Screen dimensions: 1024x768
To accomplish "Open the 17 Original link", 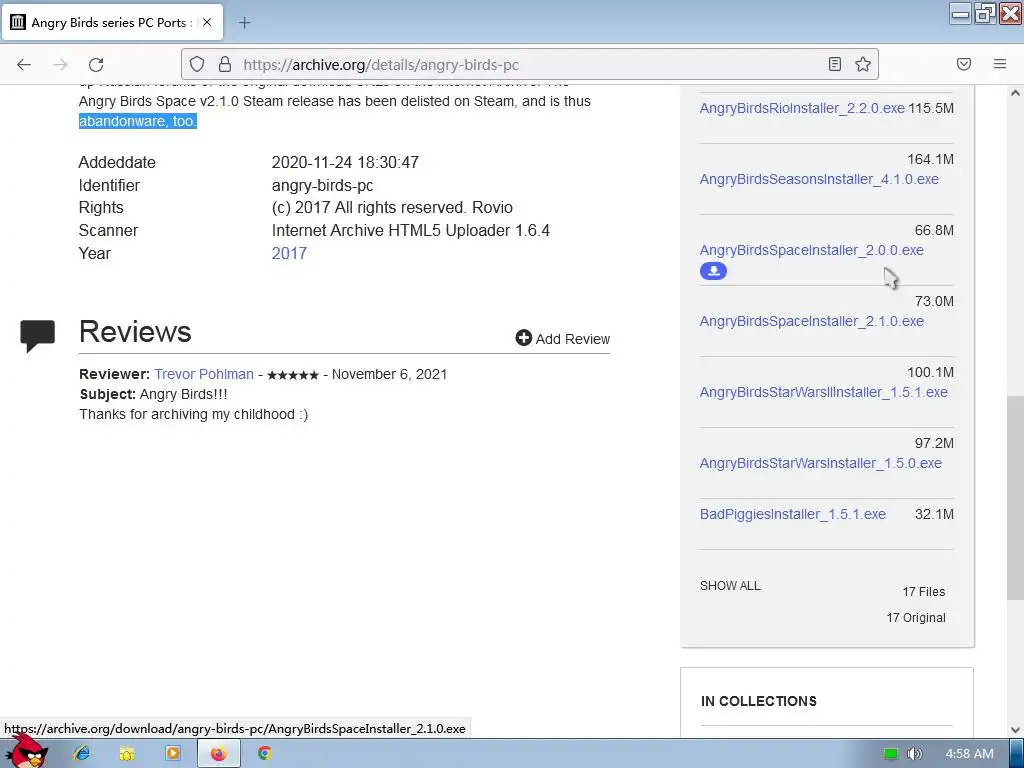I will pos(916,618).
